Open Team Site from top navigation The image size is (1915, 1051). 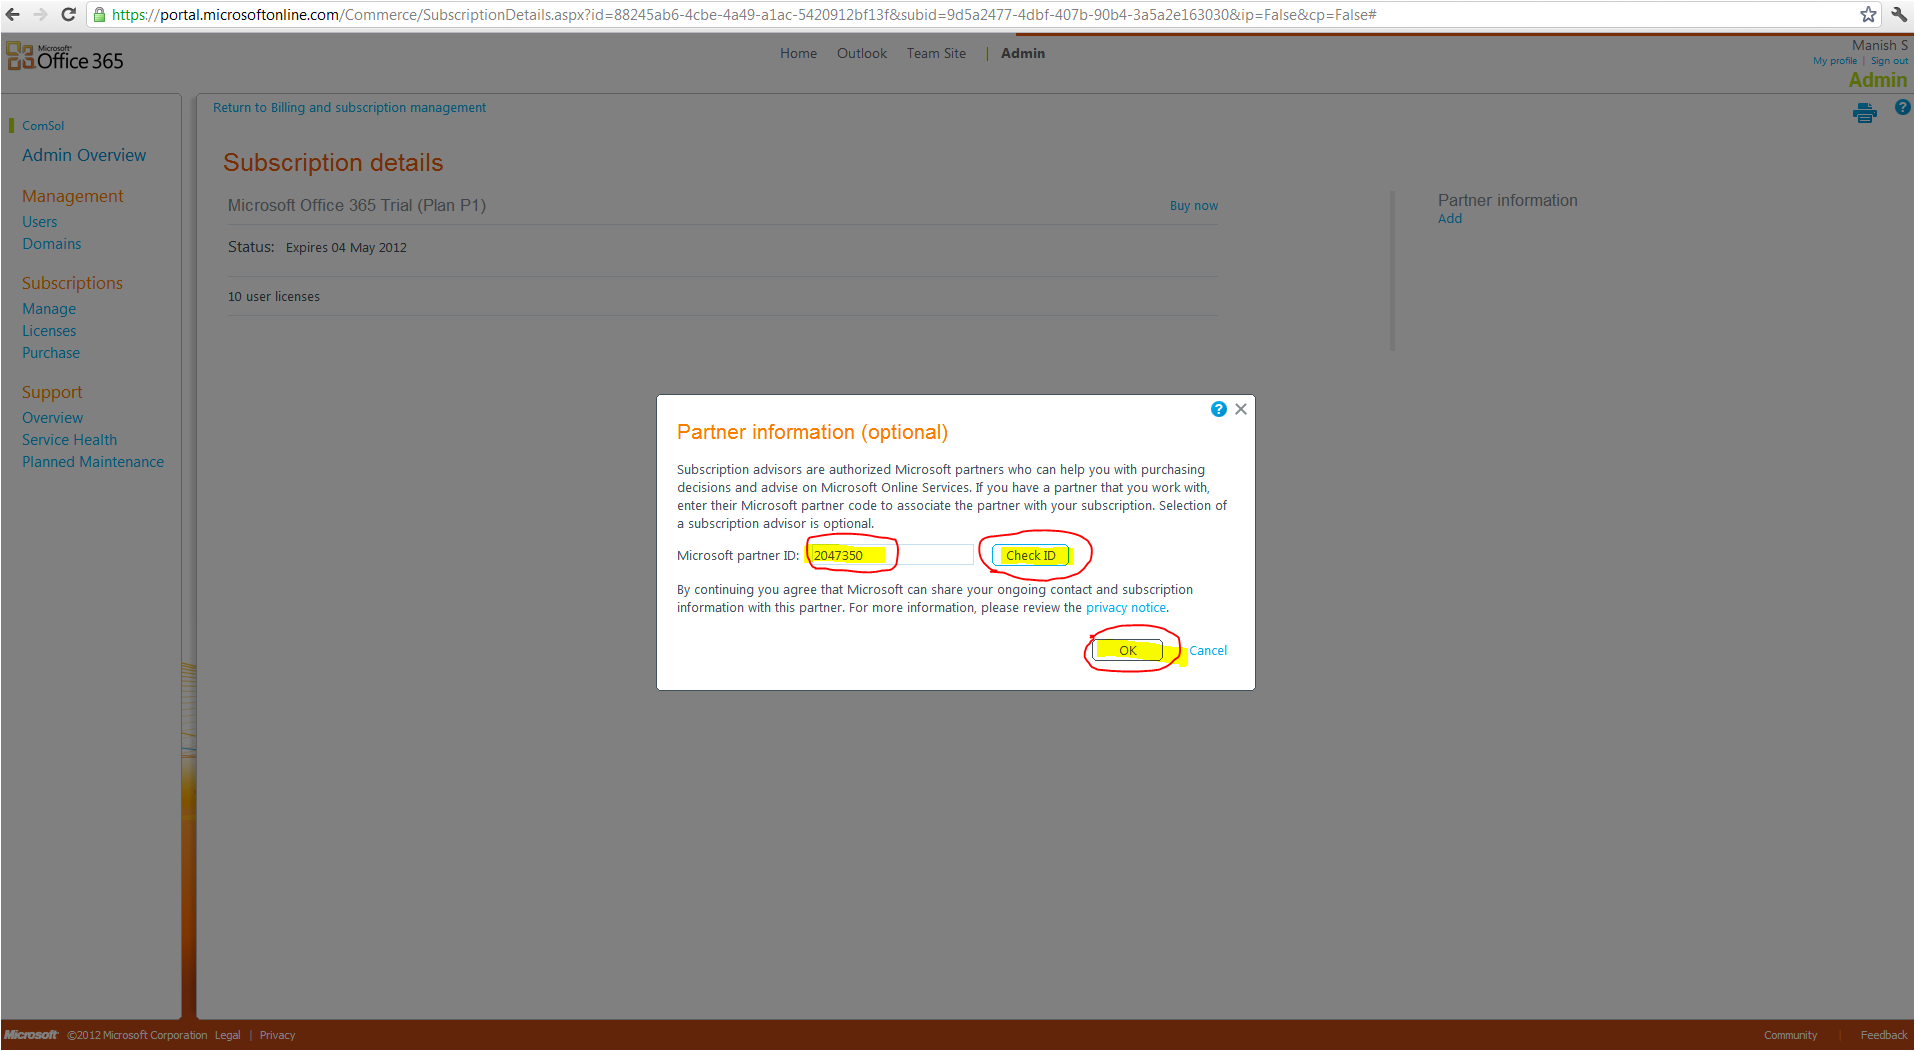click(x=936, y=54)
